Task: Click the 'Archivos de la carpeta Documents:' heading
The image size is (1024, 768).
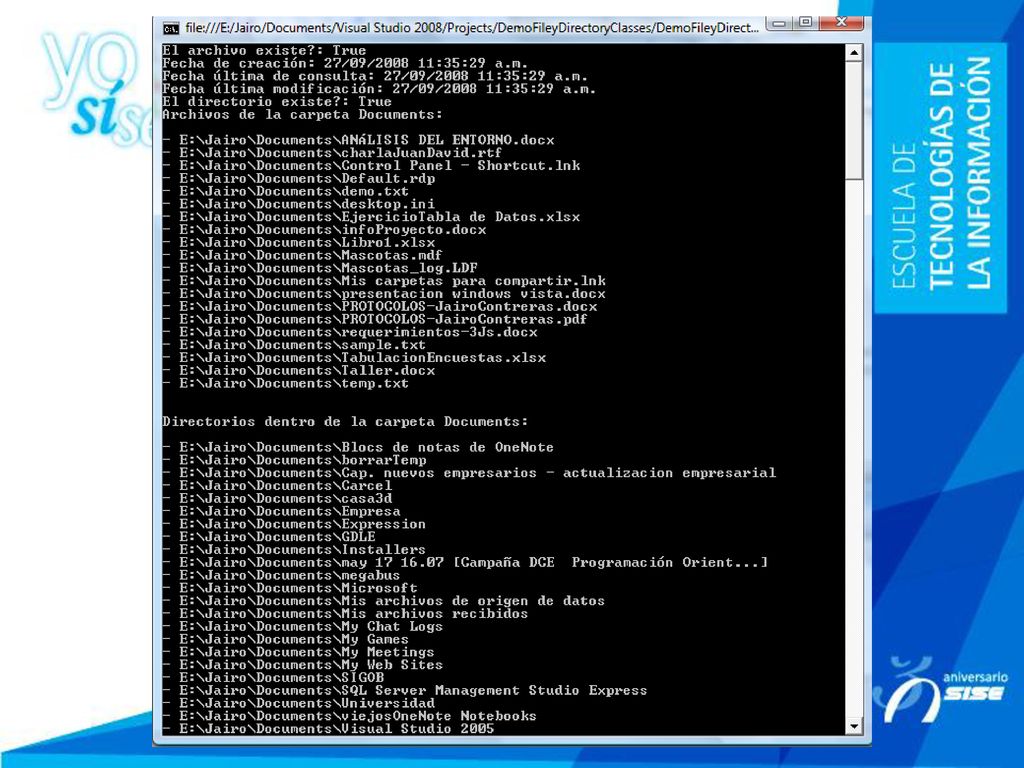Action: 302,114
